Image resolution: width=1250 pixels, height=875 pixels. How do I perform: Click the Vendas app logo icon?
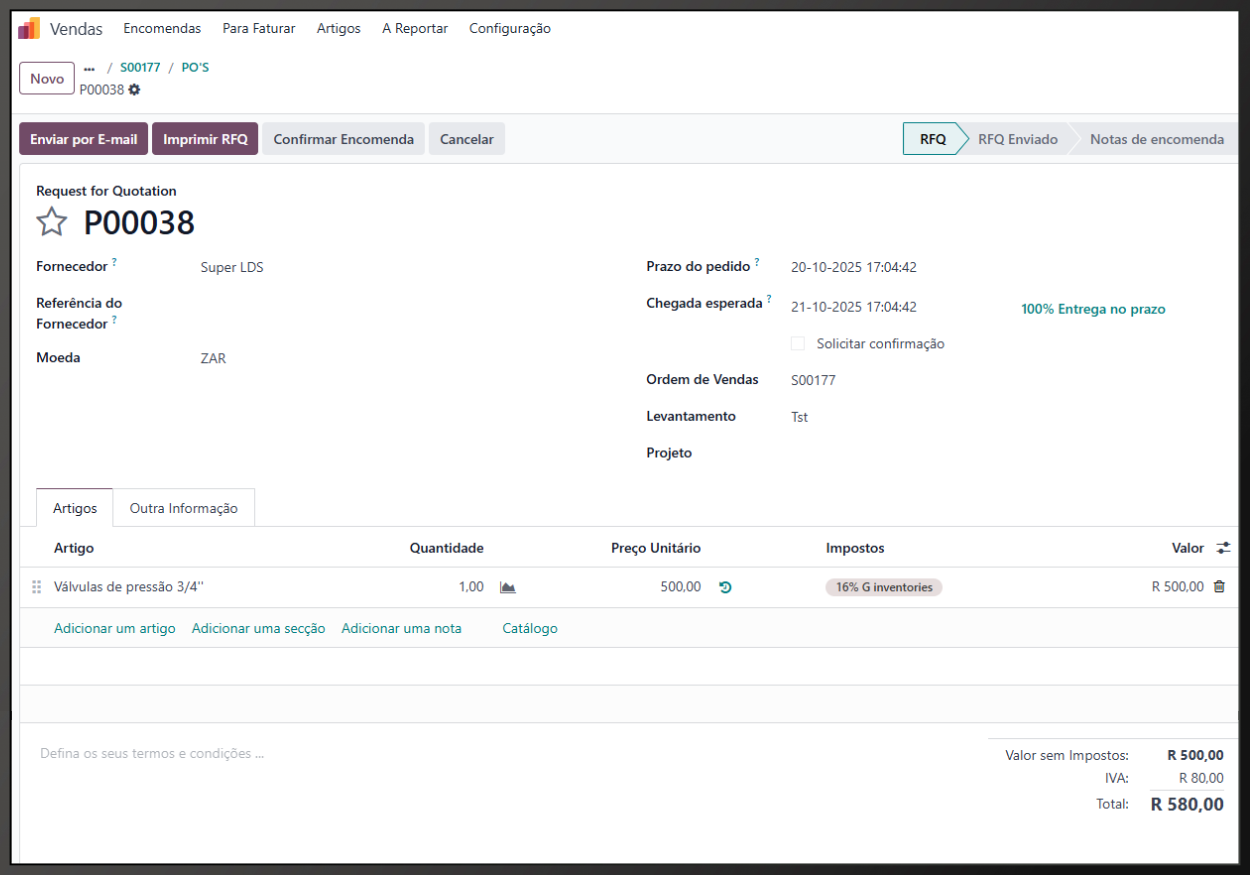pos(29,29)
